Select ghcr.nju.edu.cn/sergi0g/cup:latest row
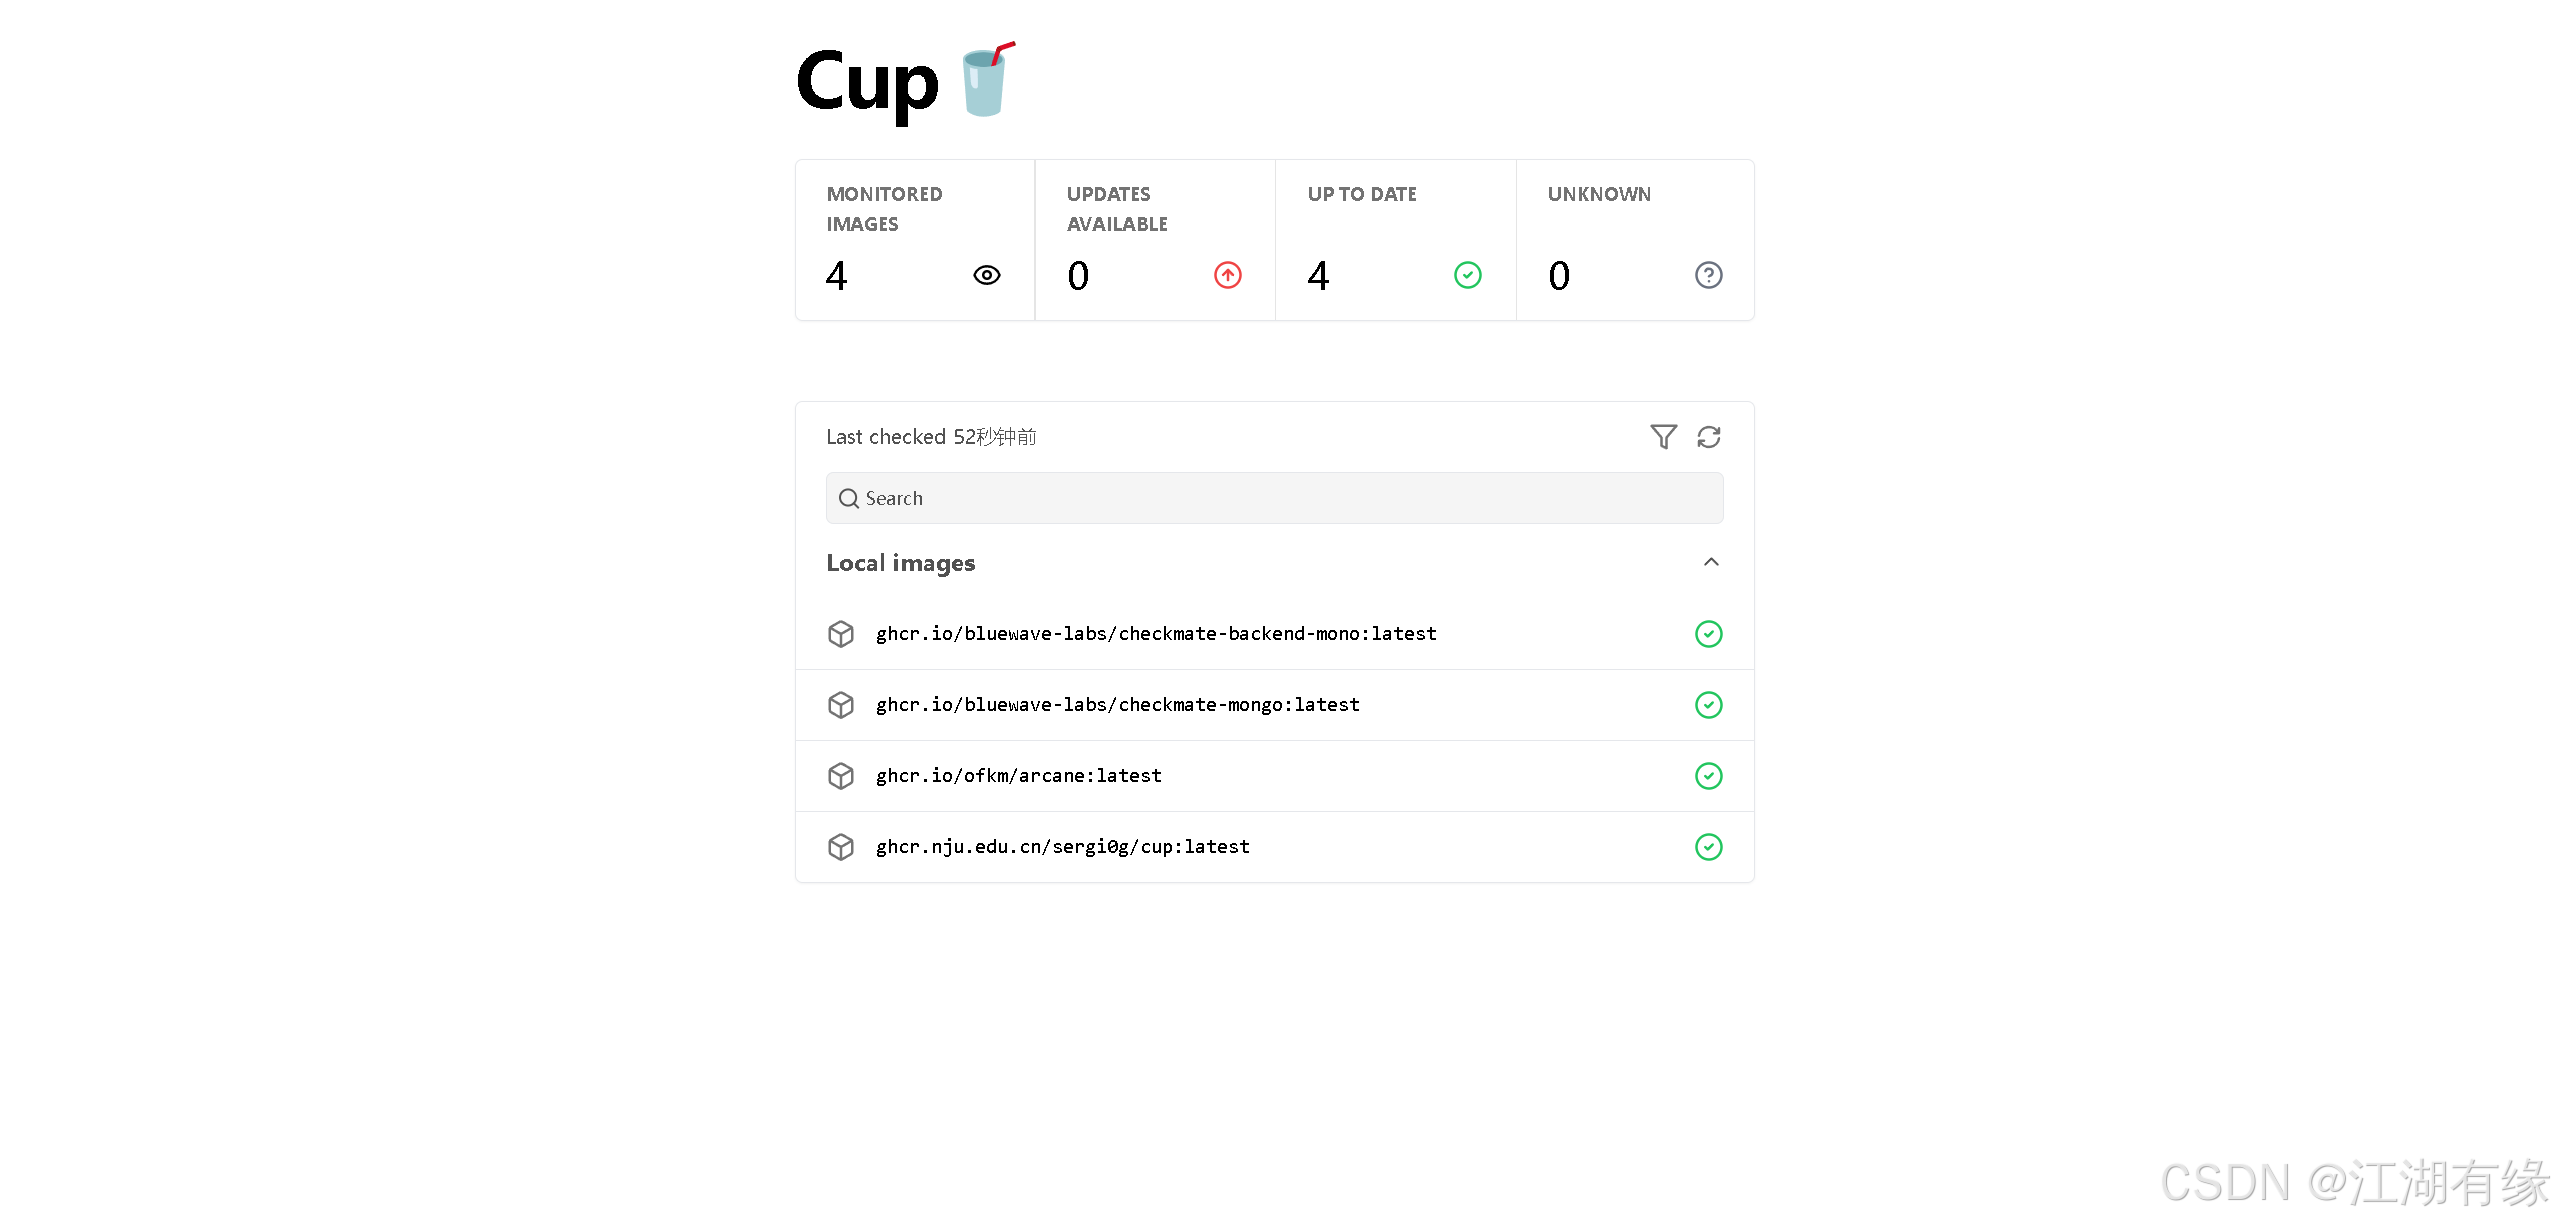Screen dimensions: 2555x1225 point(1062,847)
